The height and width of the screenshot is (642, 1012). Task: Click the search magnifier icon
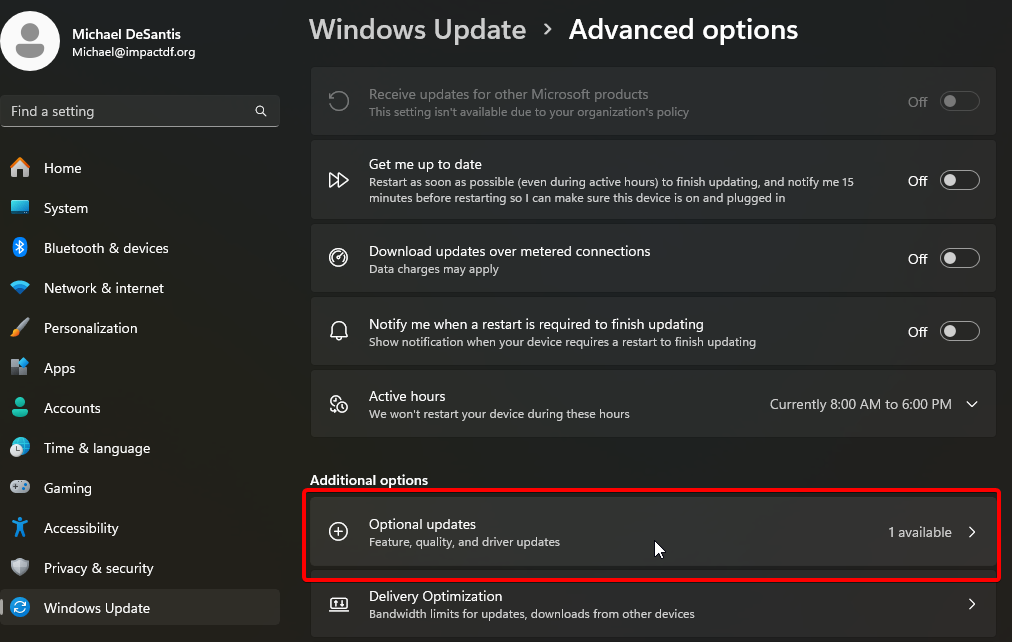click(261, 111)
